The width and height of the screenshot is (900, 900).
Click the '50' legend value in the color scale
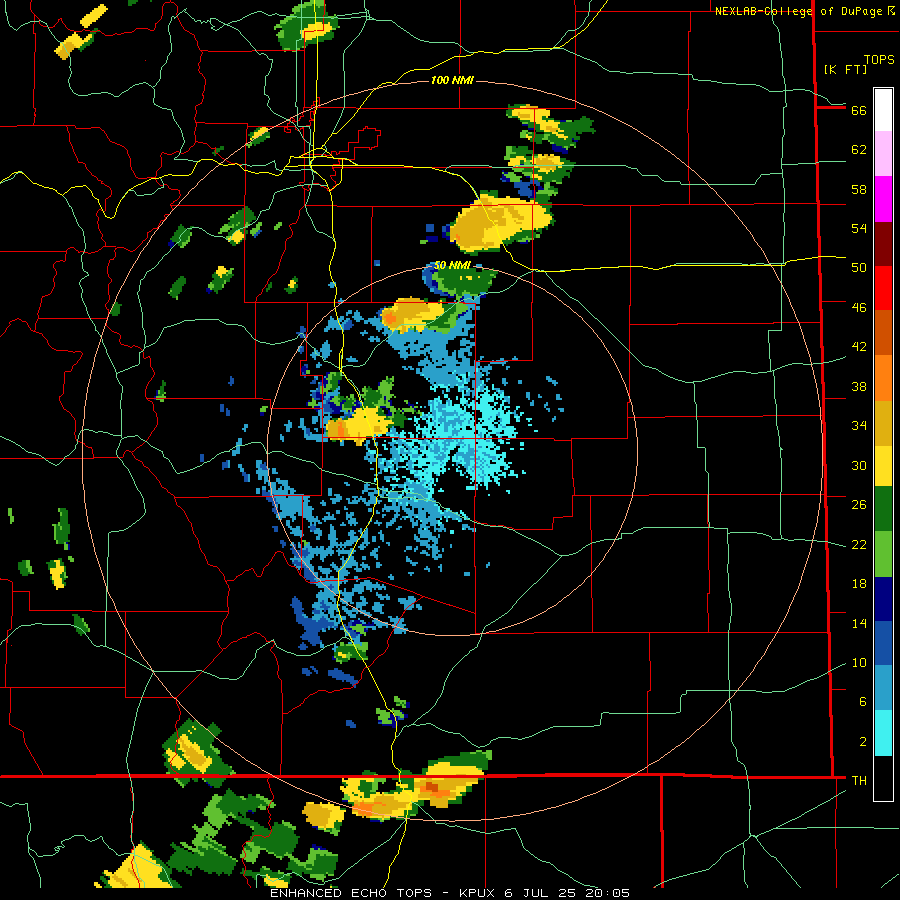point(859,267)
